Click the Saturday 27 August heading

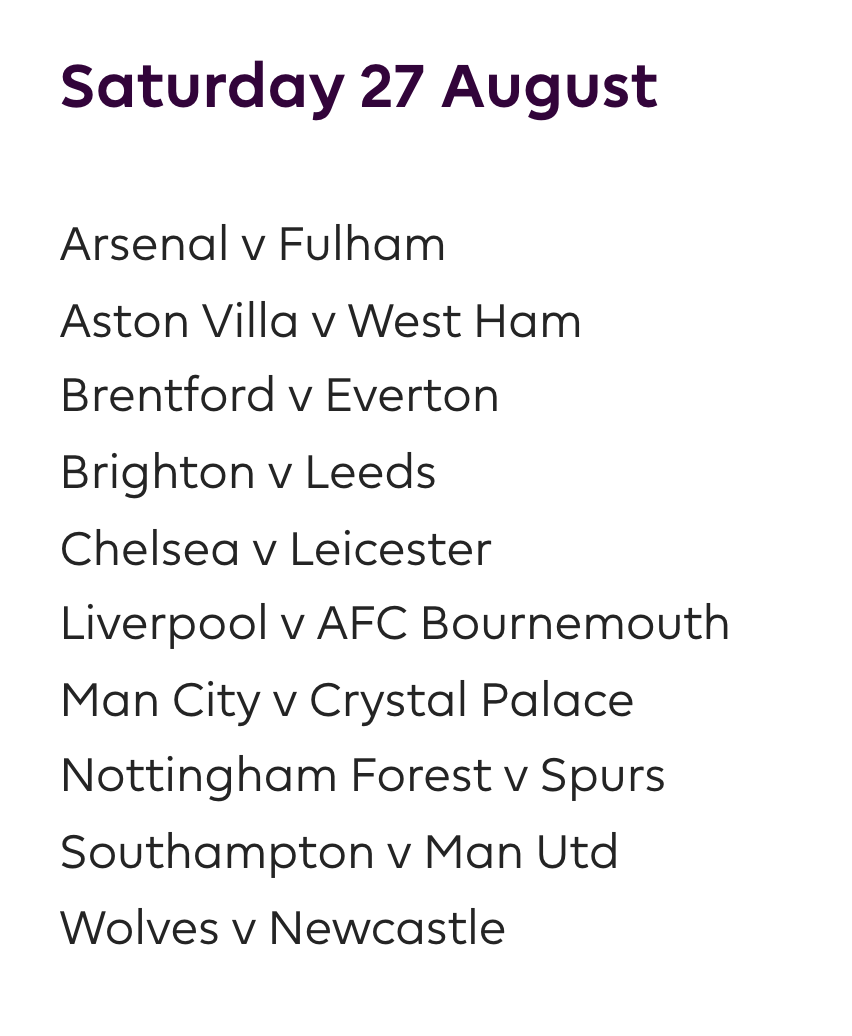tap(359, 87)
